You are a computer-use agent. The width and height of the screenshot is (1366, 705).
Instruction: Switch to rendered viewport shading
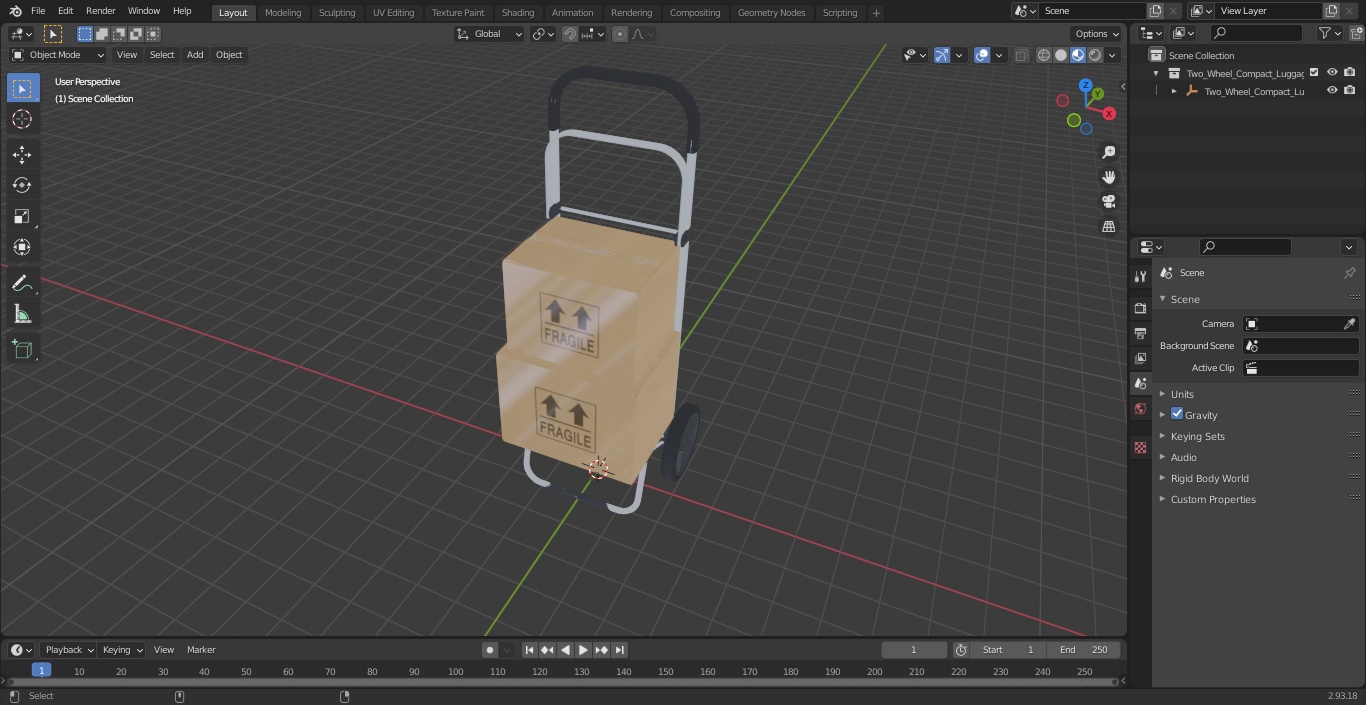click(1095, 55)
